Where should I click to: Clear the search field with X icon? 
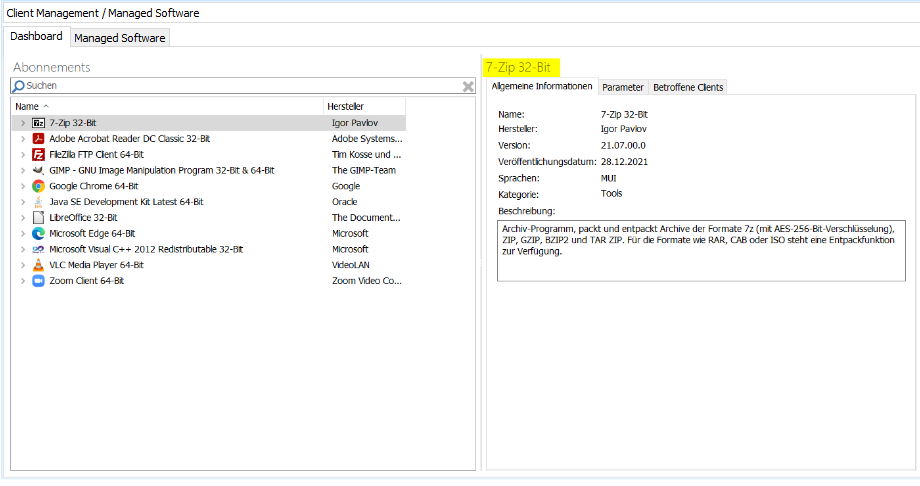tap(467, 87)
